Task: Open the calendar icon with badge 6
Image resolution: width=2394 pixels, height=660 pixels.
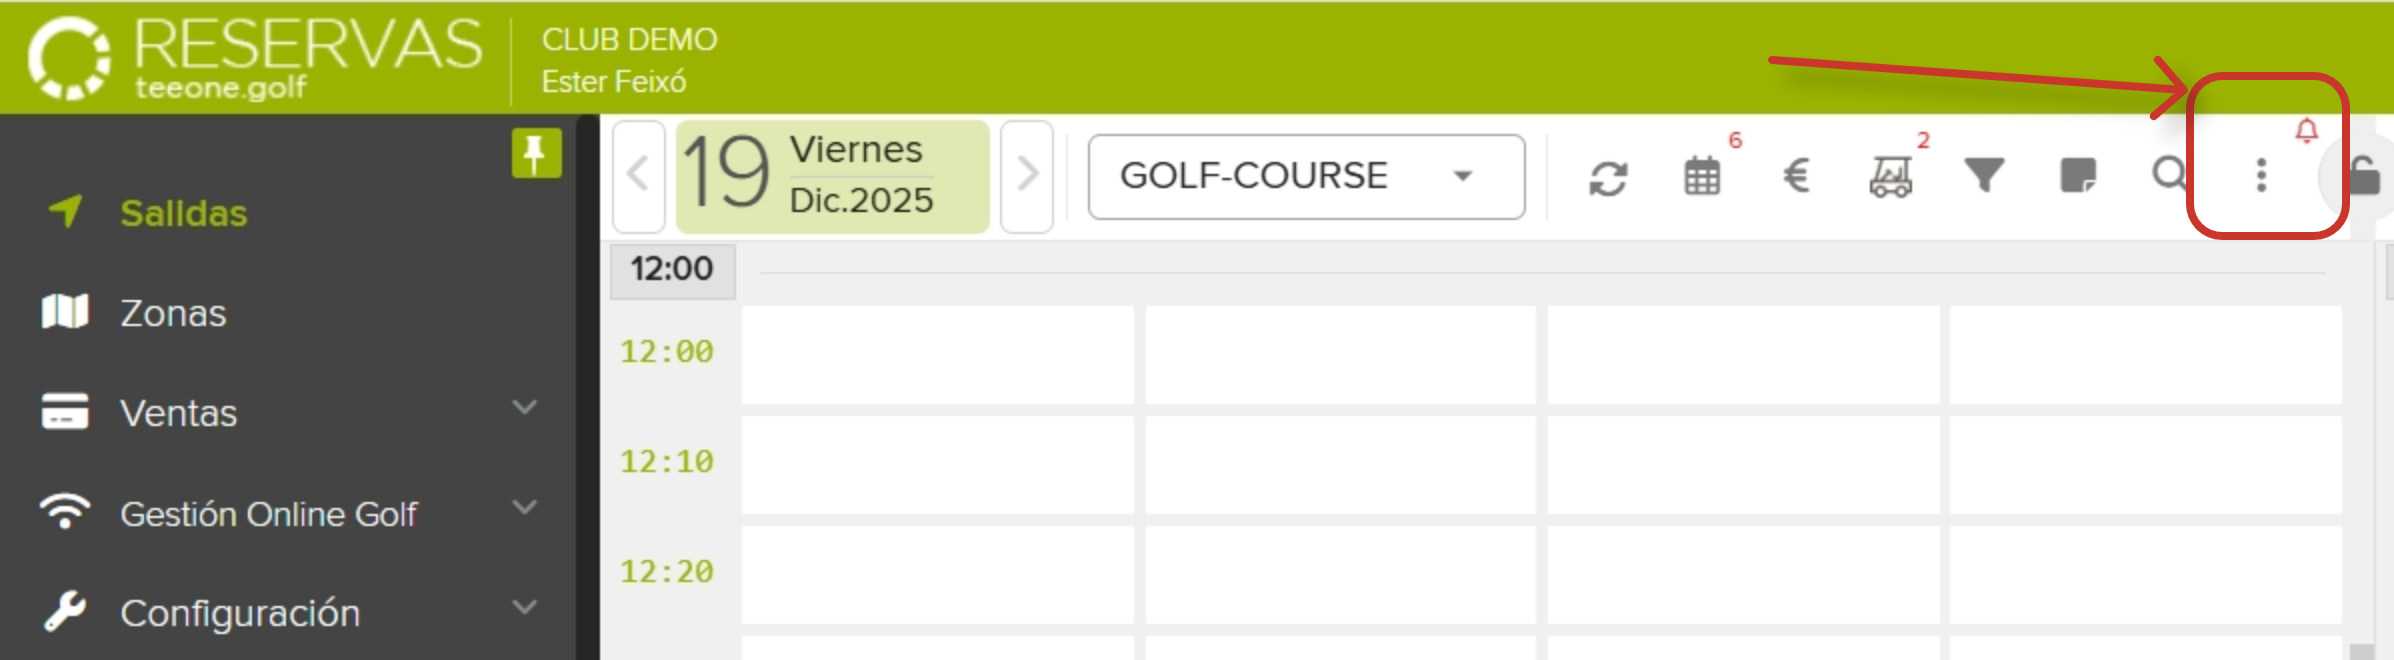Action: [1702, 177]
